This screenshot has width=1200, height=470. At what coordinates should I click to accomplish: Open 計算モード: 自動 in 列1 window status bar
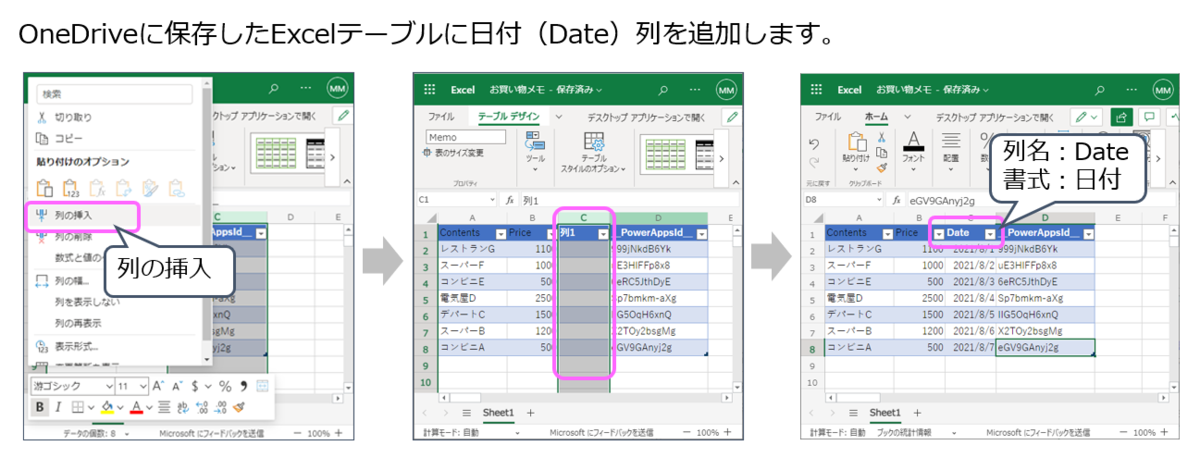pos(452,433)
